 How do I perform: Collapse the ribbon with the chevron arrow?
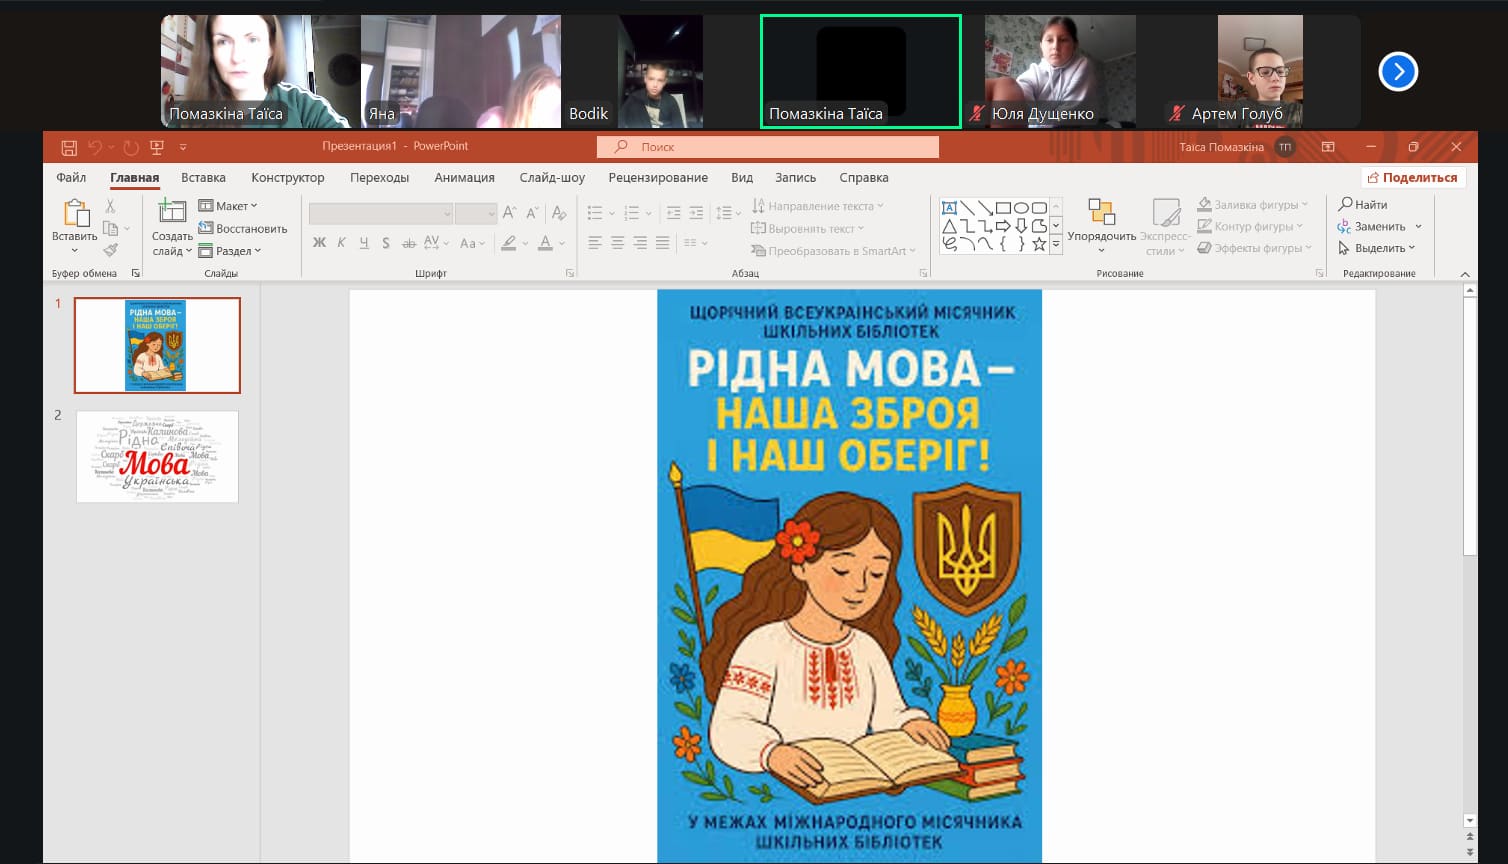(1465, 274)
